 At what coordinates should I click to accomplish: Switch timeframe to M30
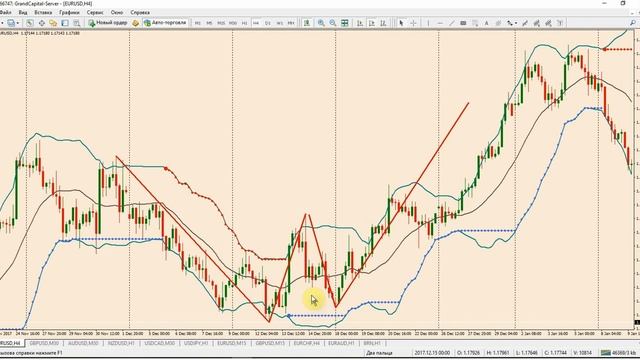point(233,23)
